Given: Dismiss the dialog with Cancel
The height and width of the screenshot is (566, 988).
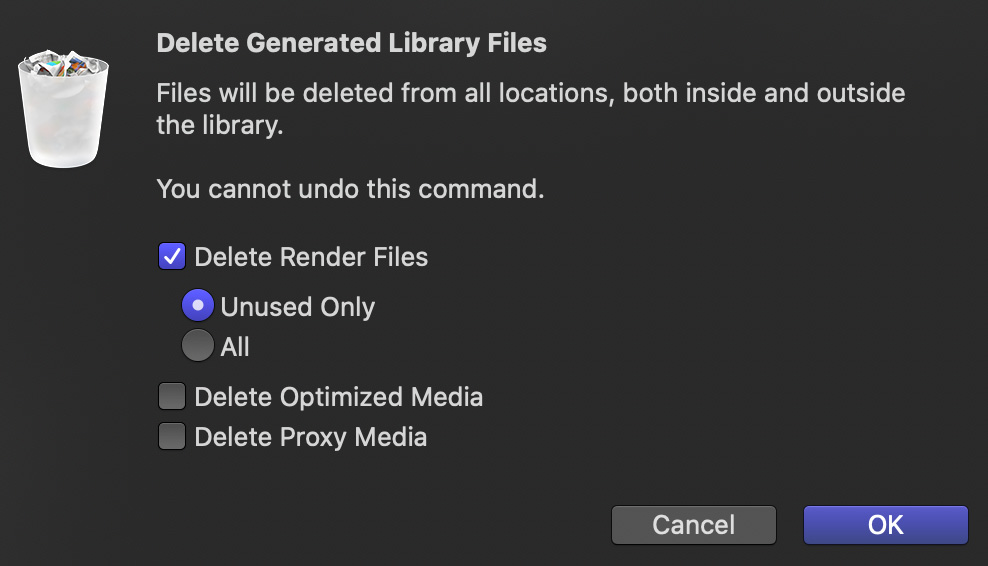Looking at the screenshot, I should [694, 524].
